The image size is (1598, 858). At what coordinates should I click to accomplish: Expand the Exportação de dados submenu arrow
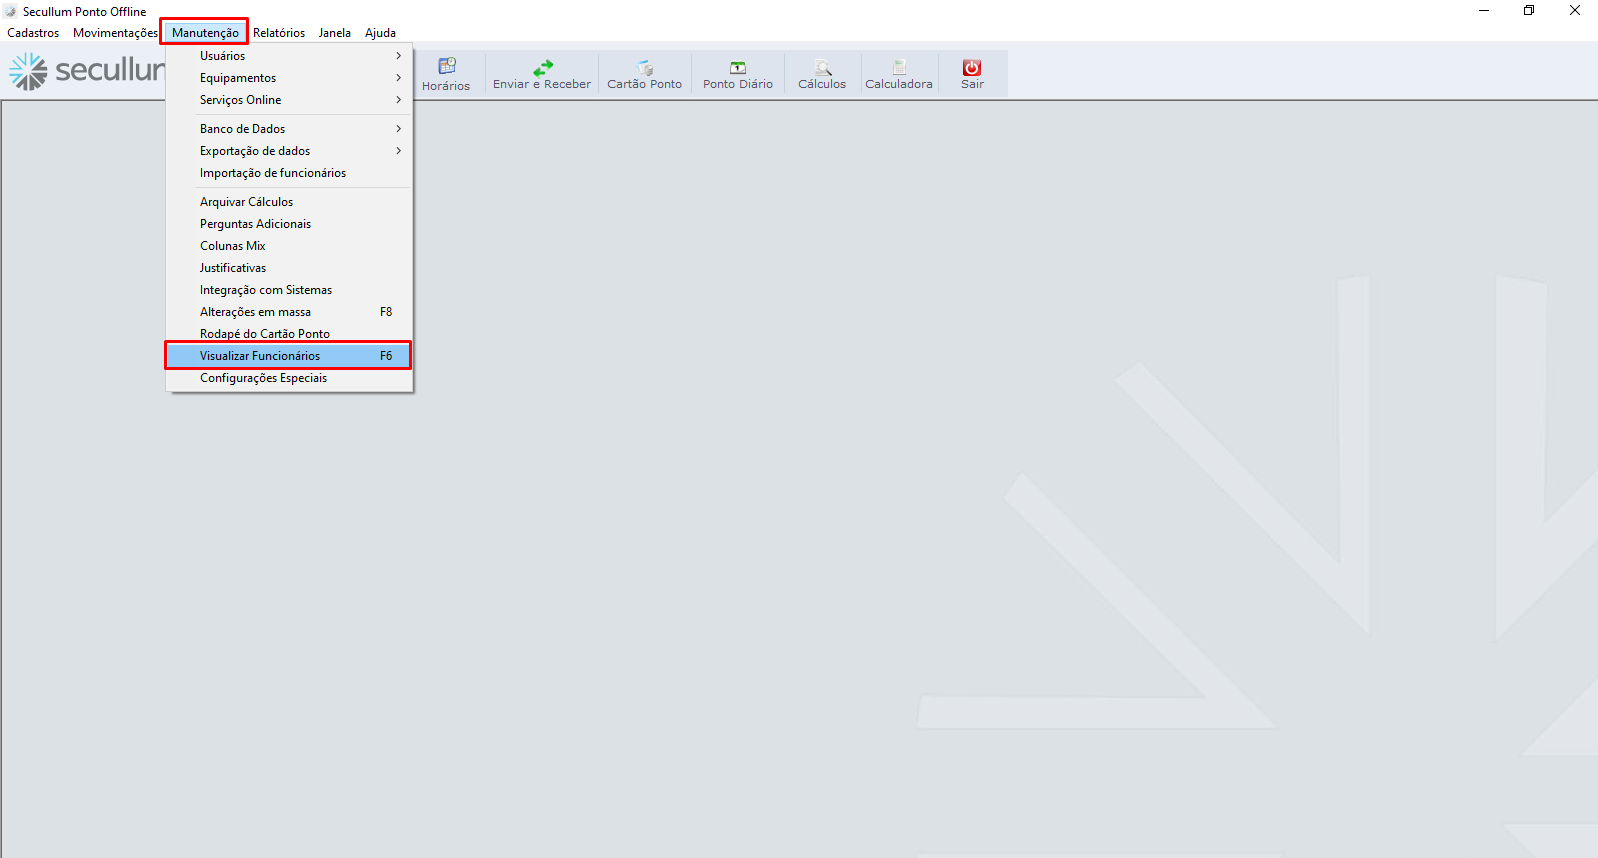point(398,151)
